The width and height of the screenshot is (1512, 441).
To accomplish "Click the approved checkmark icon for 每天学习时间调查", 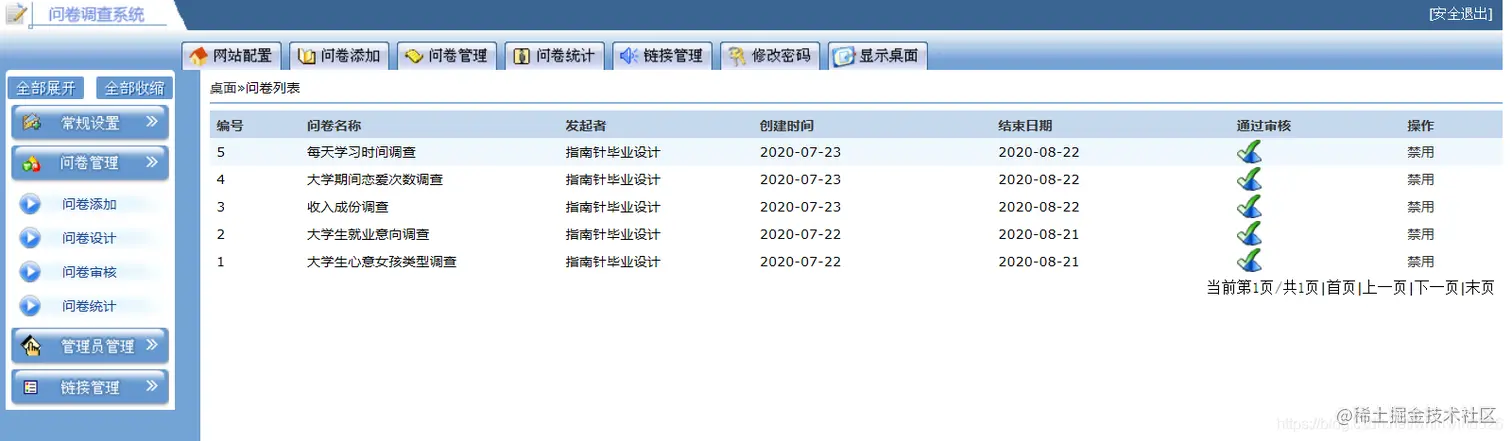I will (x=1248, y=152).
